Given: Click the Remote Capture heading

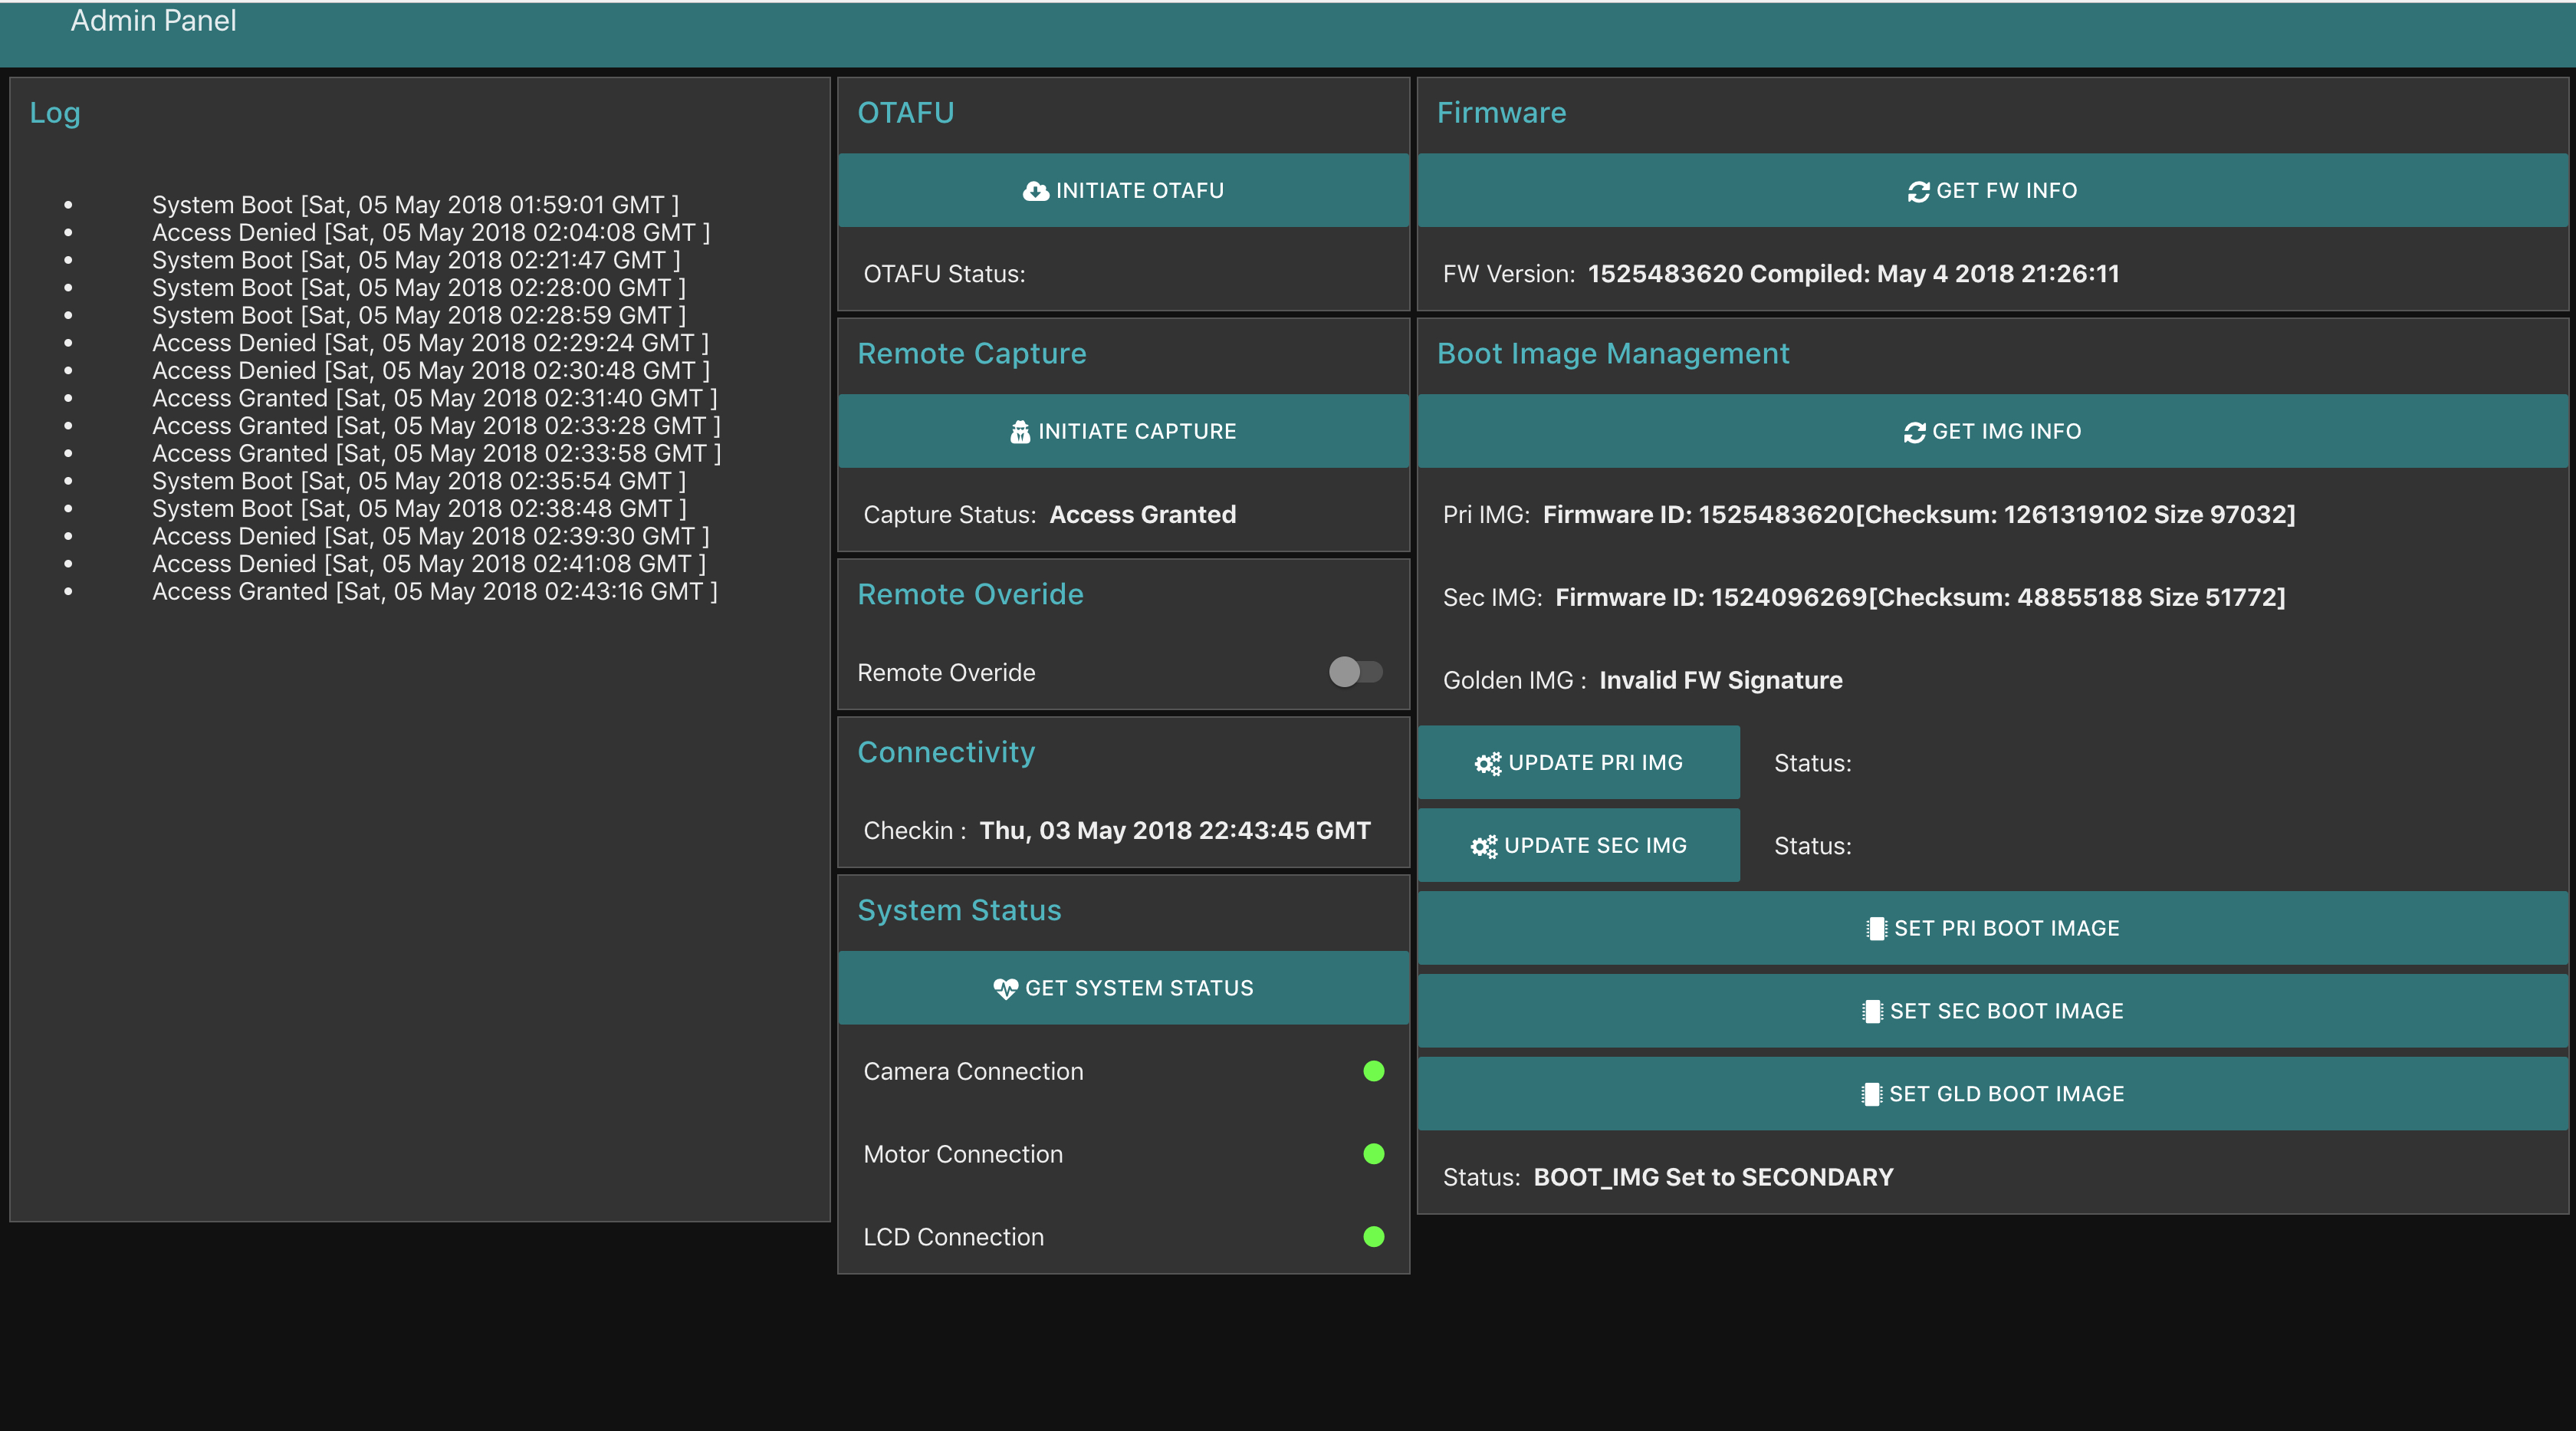Looking at the screenshot, I should pyautogui.click(x=971, y=354).
